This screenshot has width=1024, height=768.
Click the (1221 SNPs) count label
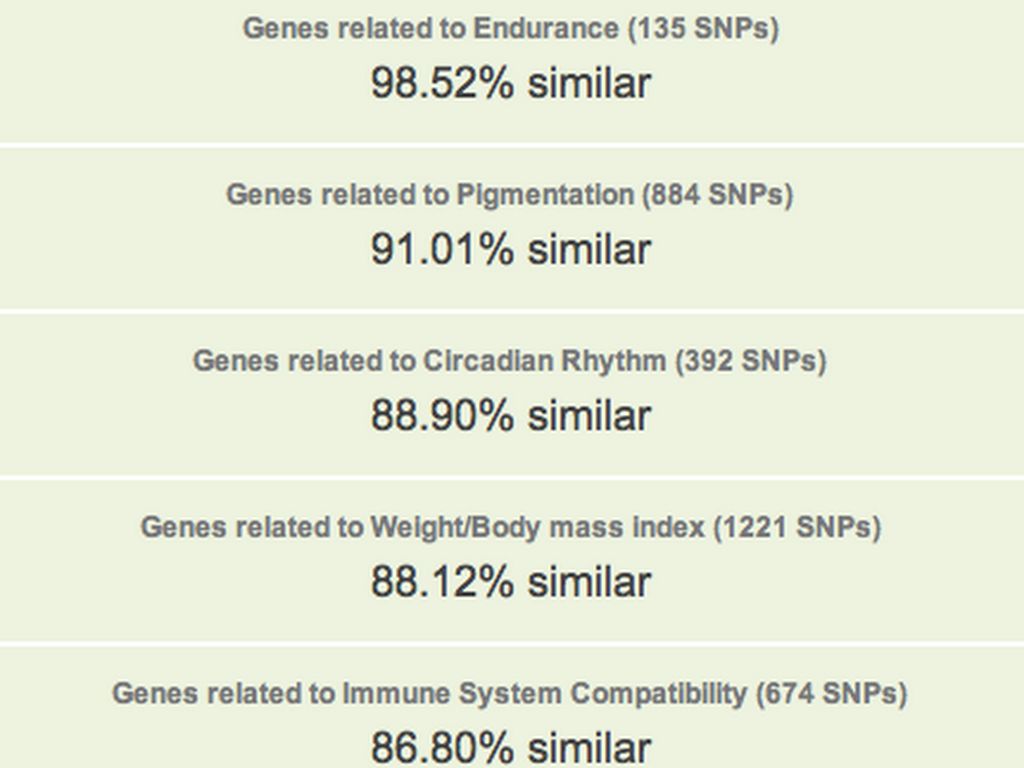pyautogui.click(x=797, y=526)
